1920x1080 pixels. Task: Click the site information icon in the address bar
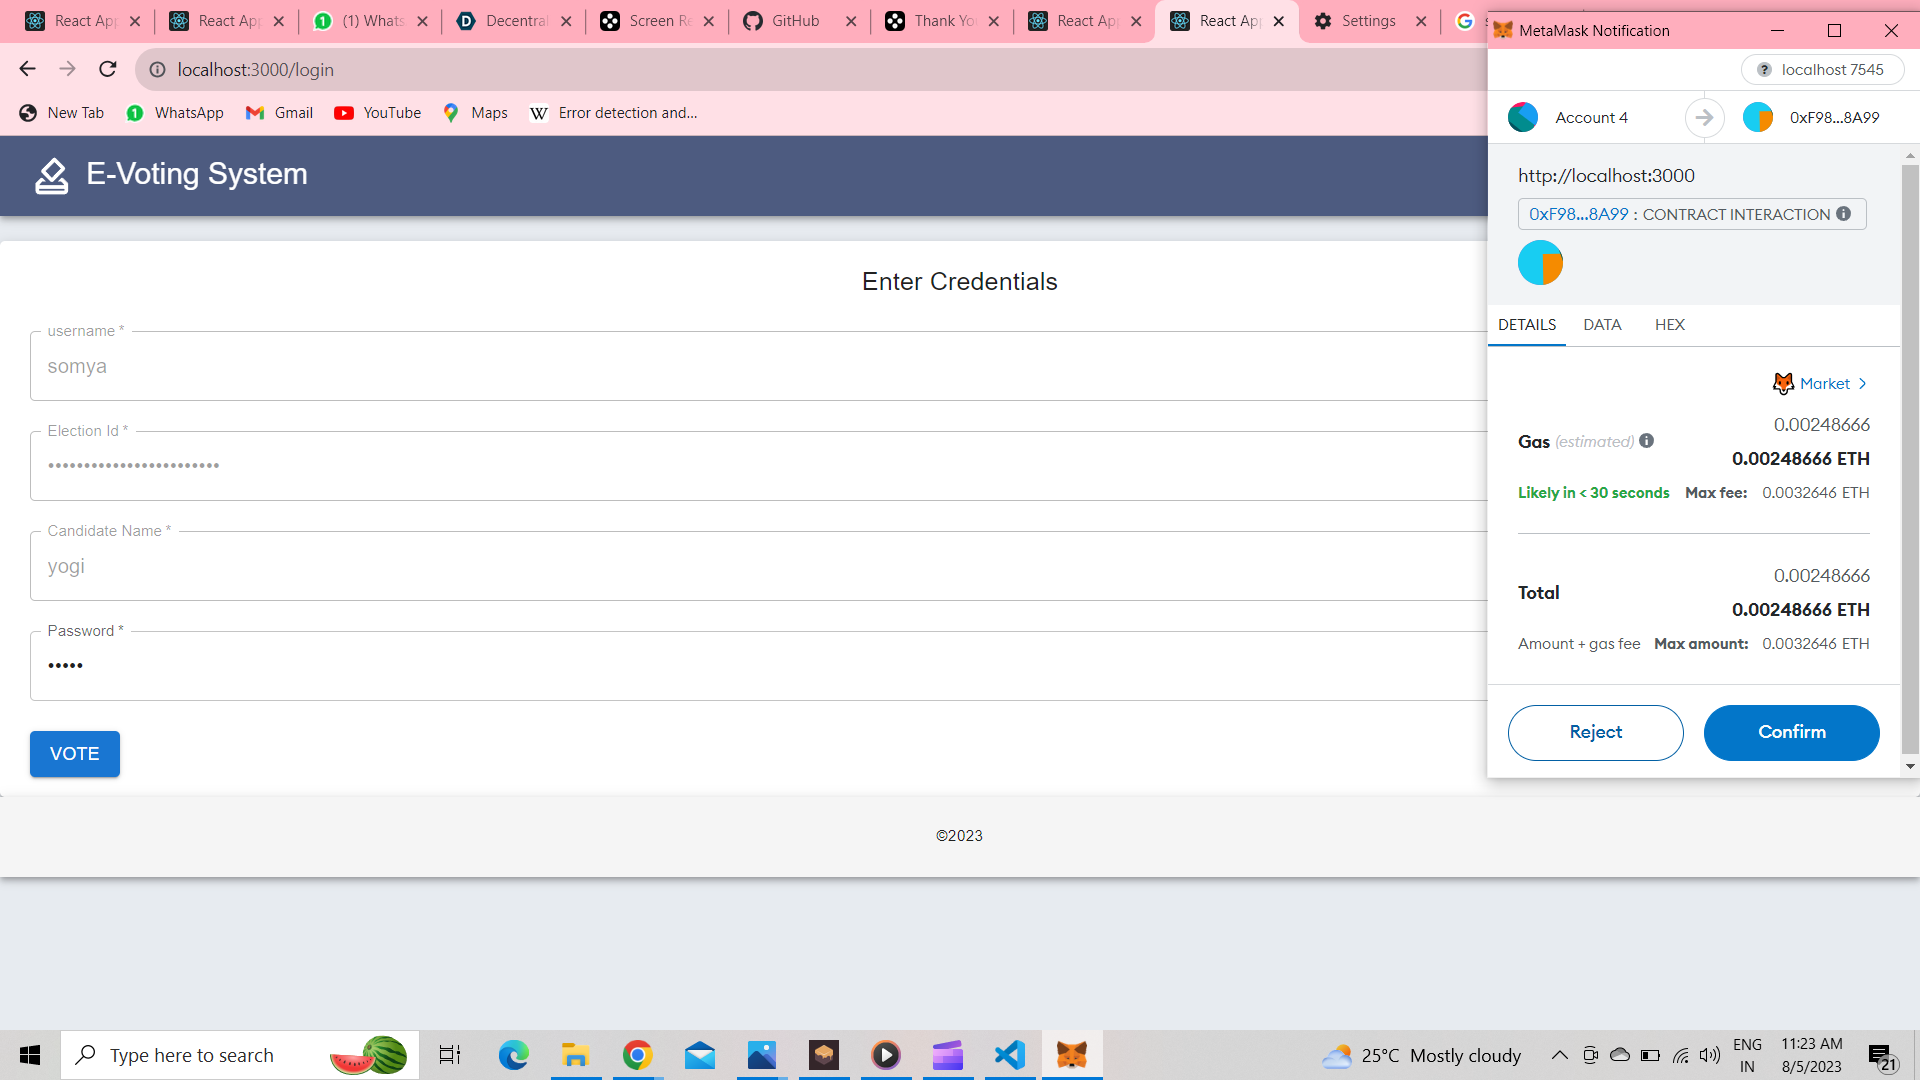157,69
